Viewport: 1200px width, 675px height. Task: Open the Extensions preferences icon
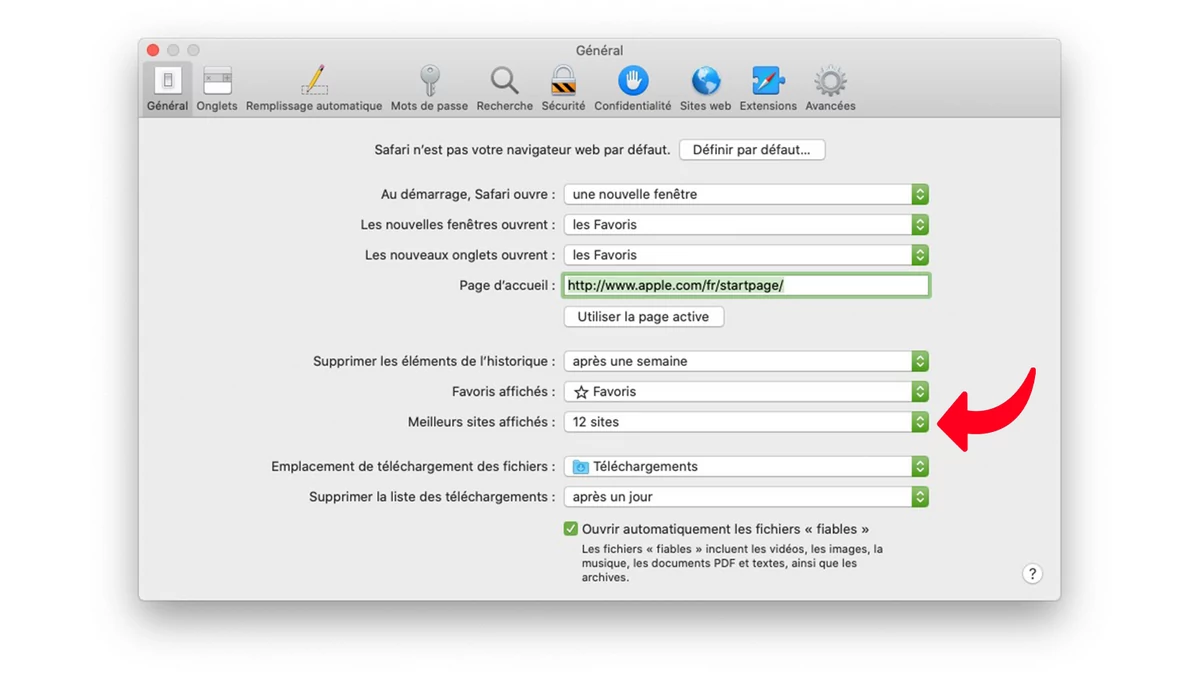tap(768, 80)
